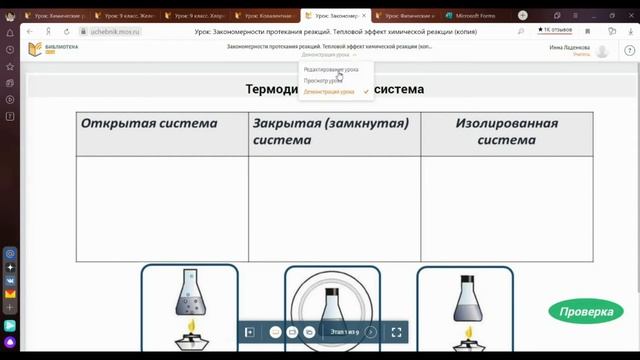Expand the Демонстрация урока mode dropdown
This screenshot has height=360, width=640.
click(329, 55)
